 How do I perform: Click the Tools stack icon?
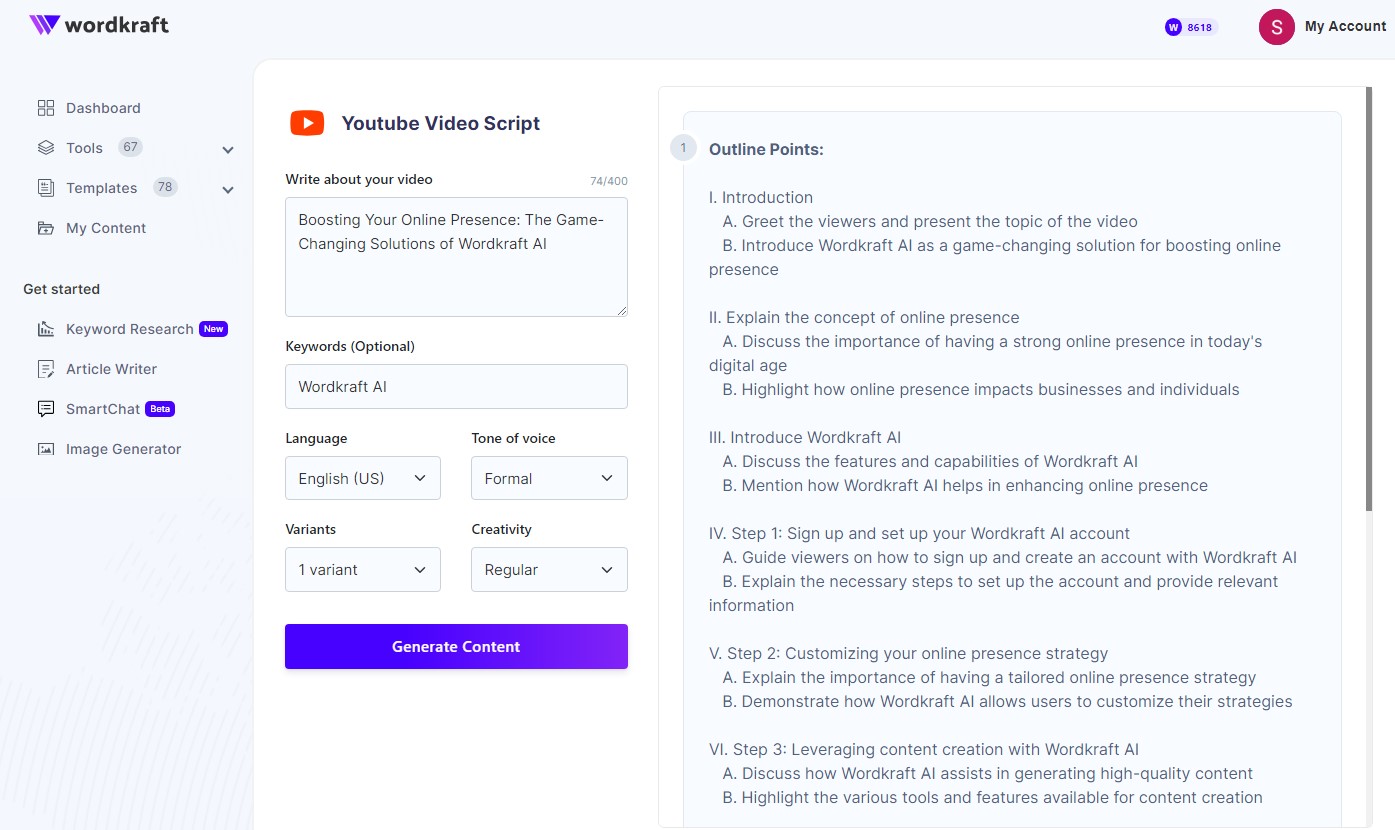click(x=45, y=147)
